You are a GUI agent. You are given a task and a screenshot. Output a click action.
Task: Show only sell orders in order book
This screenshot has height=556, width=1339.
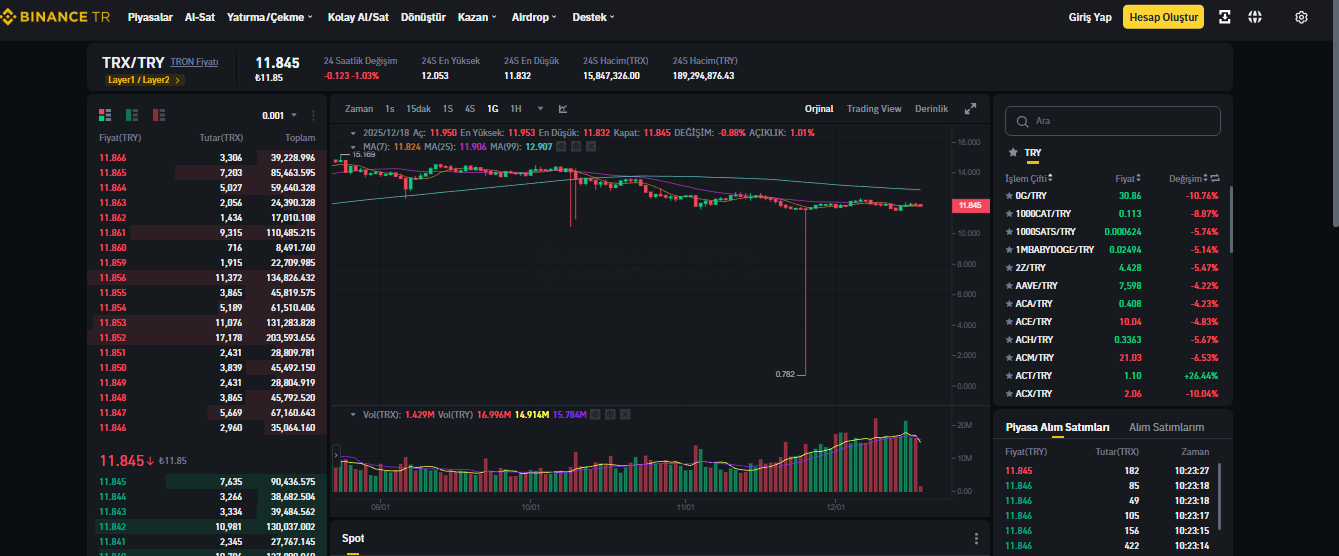[159, 115]
